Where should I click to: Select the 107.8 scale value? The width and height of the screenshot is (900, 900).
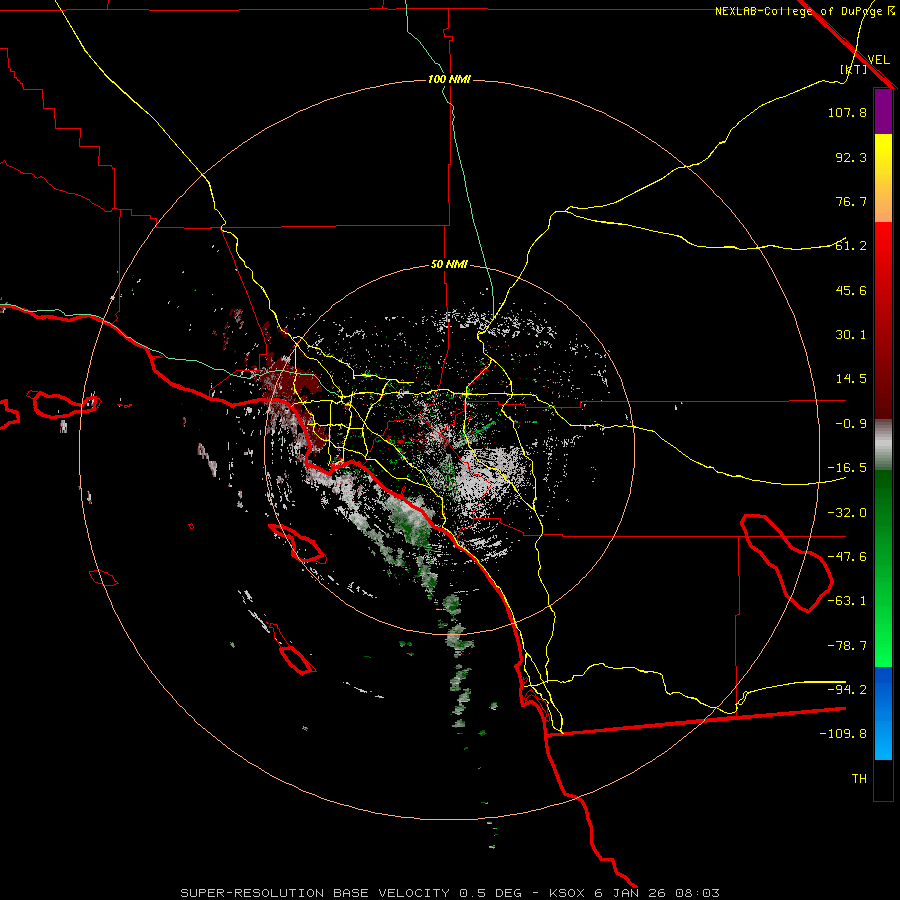847,112
